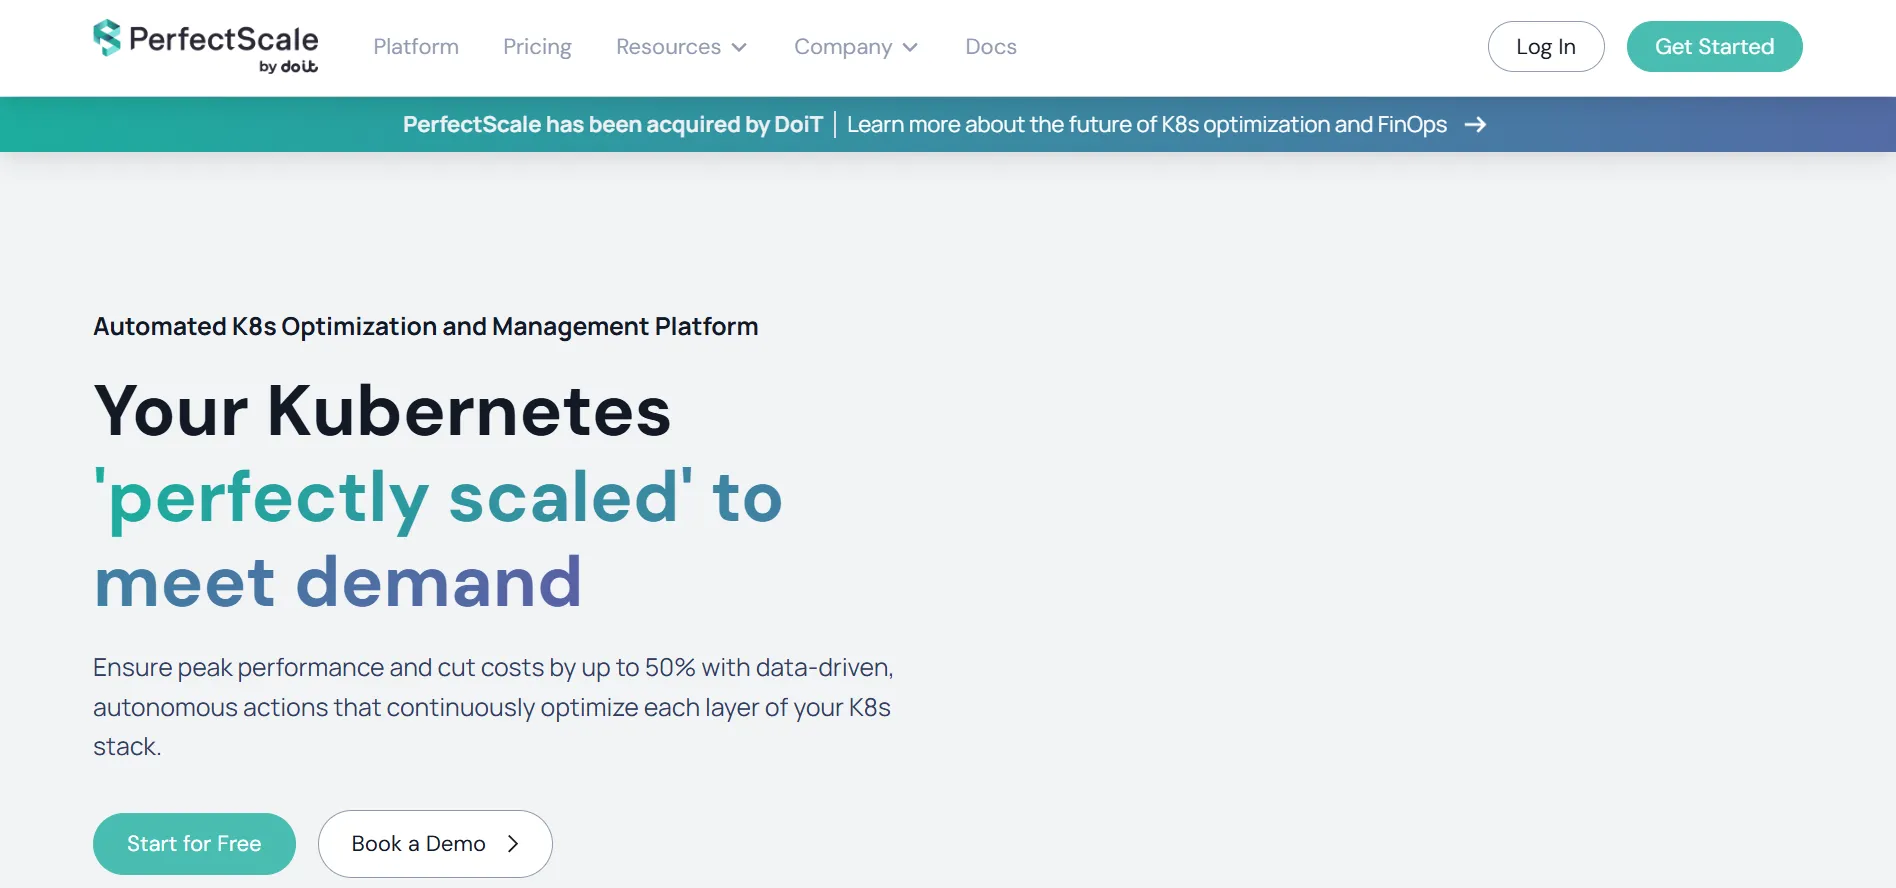
Task: Open the Platform menu item
Action: coord(416,47)
